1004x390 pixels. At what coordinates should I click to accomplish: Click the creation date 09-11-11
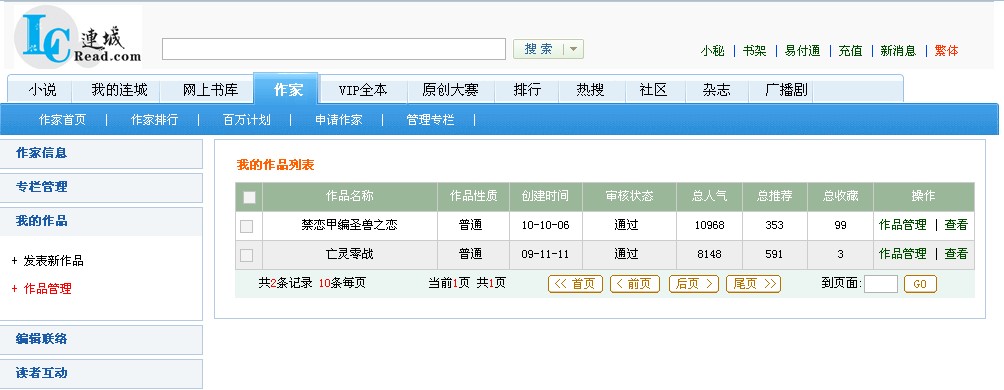(545, 255)
